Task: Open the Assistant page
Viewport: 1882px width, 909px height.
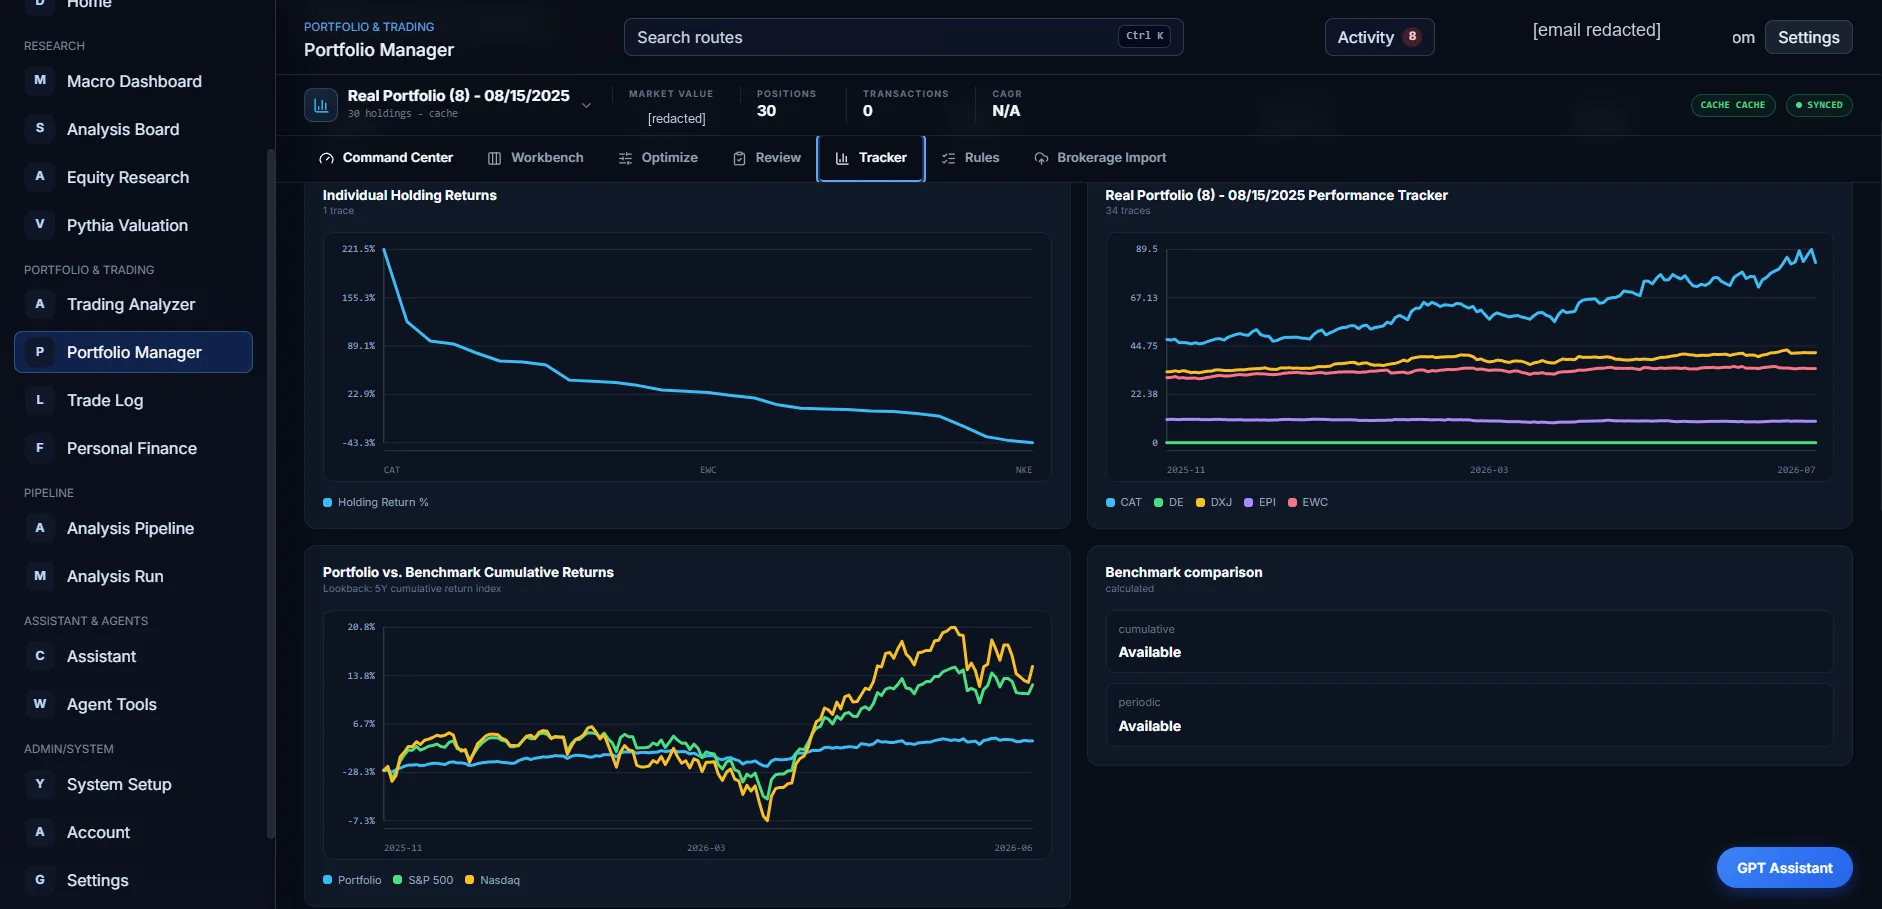Action: (x=134, y=656)
